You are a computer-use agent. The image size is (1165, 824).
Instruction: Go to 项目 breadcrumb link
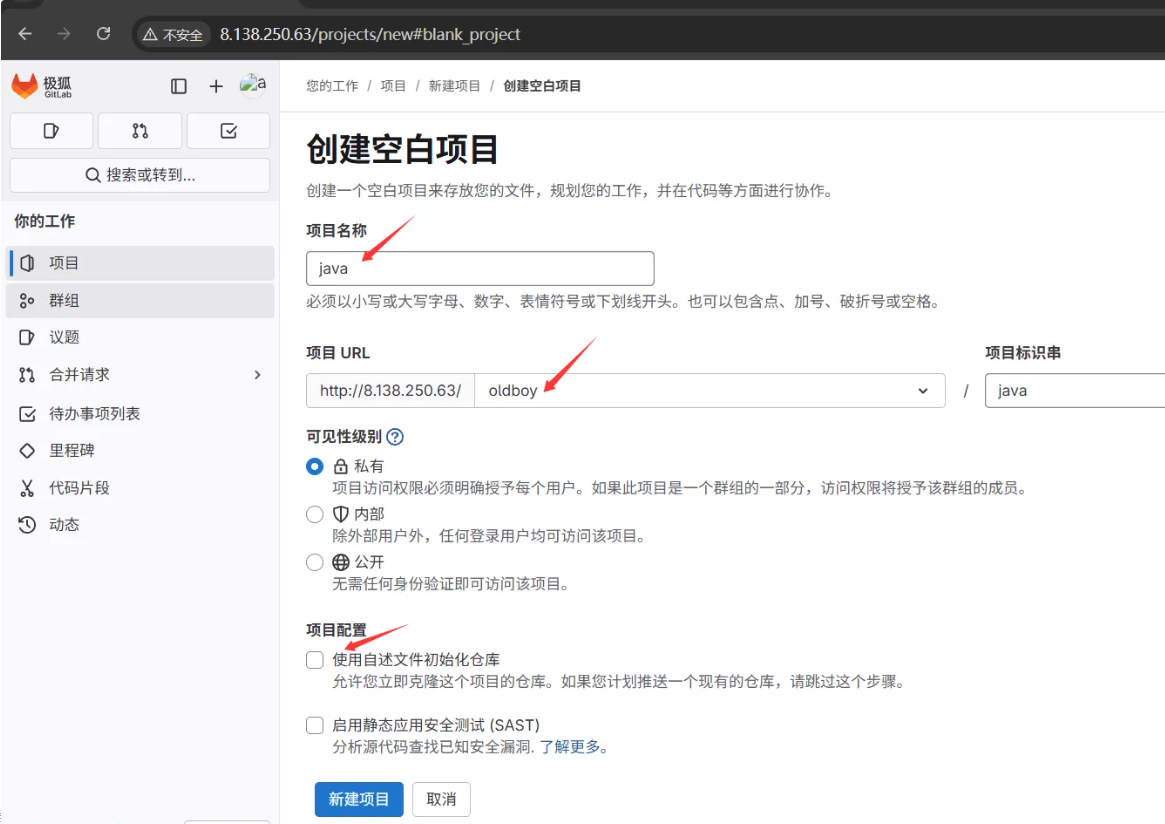393,86
